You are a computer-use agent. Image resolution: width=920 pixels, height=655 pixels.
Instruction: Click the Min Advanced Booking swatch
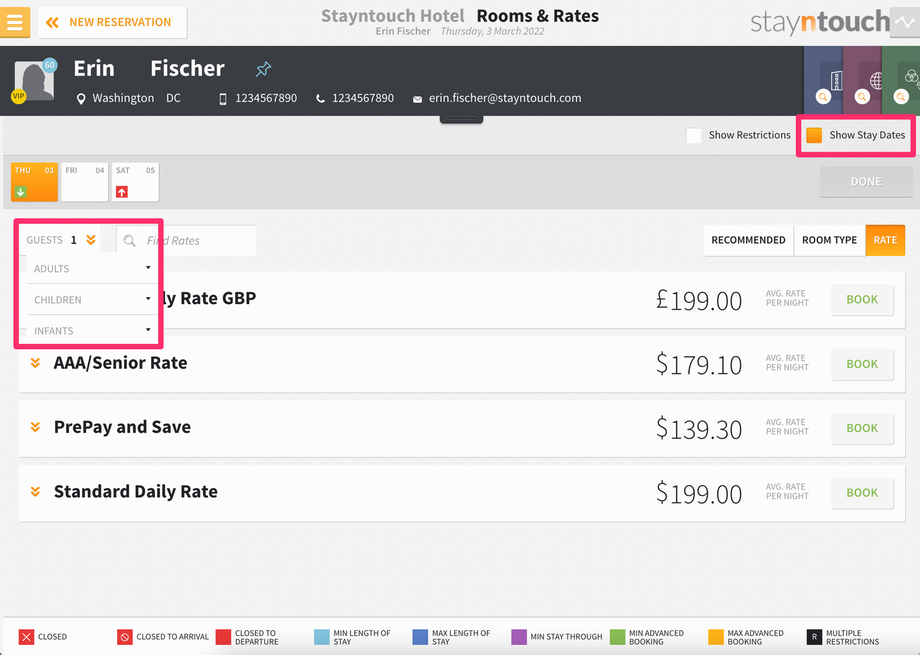617,637
